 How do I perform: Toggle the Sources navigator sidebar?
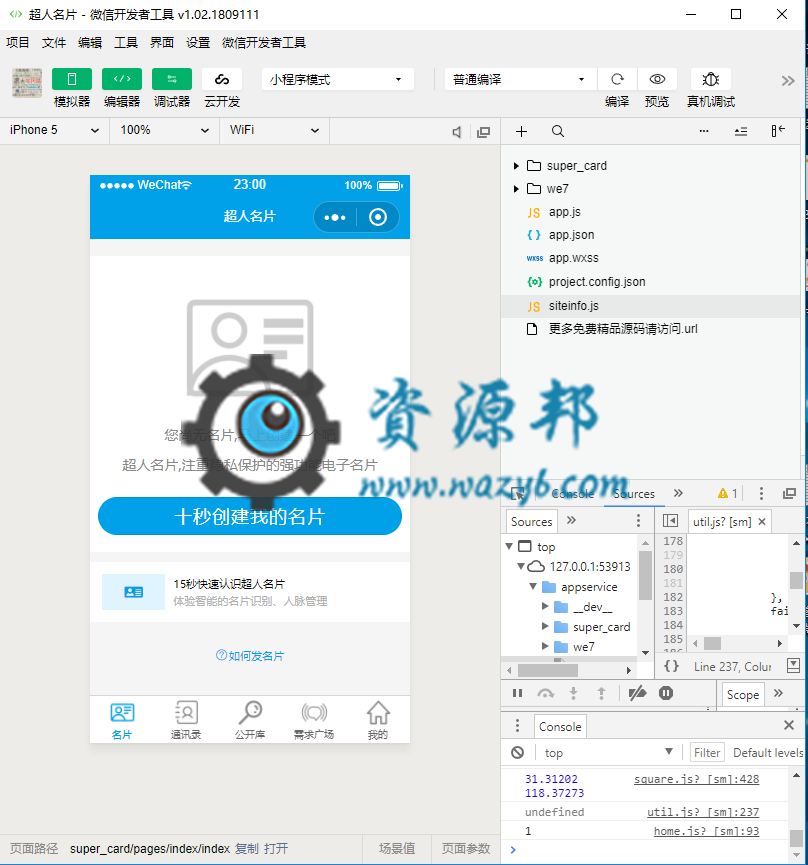(x=670, y=521)
